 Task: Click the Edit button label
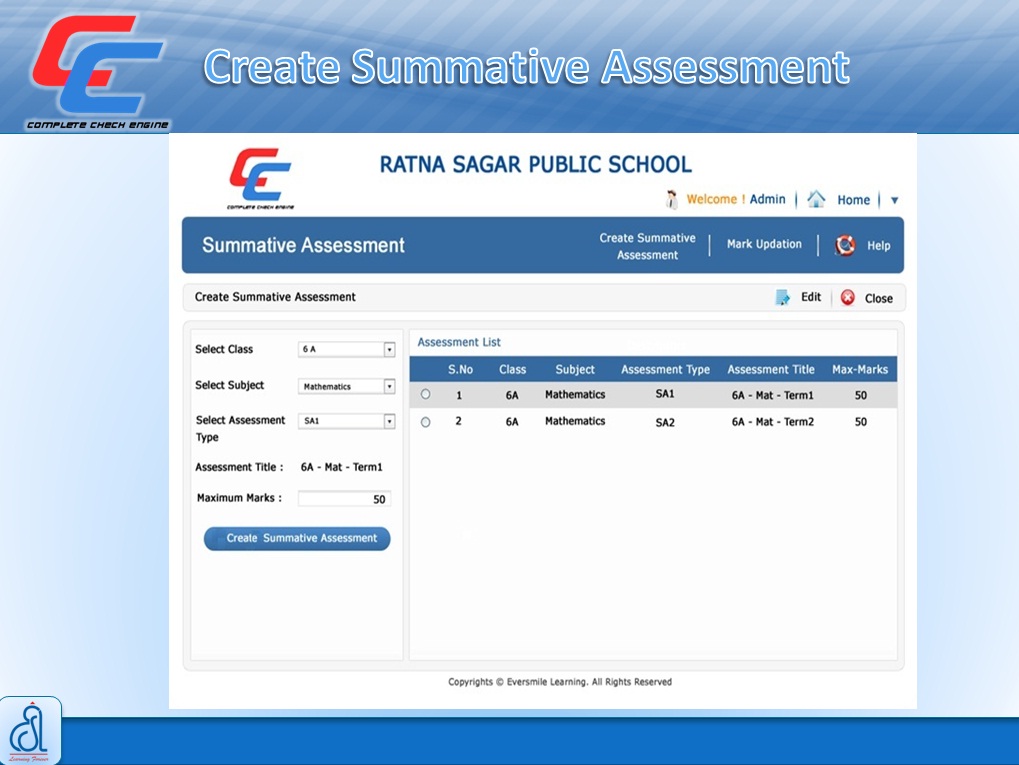(811, 297)
